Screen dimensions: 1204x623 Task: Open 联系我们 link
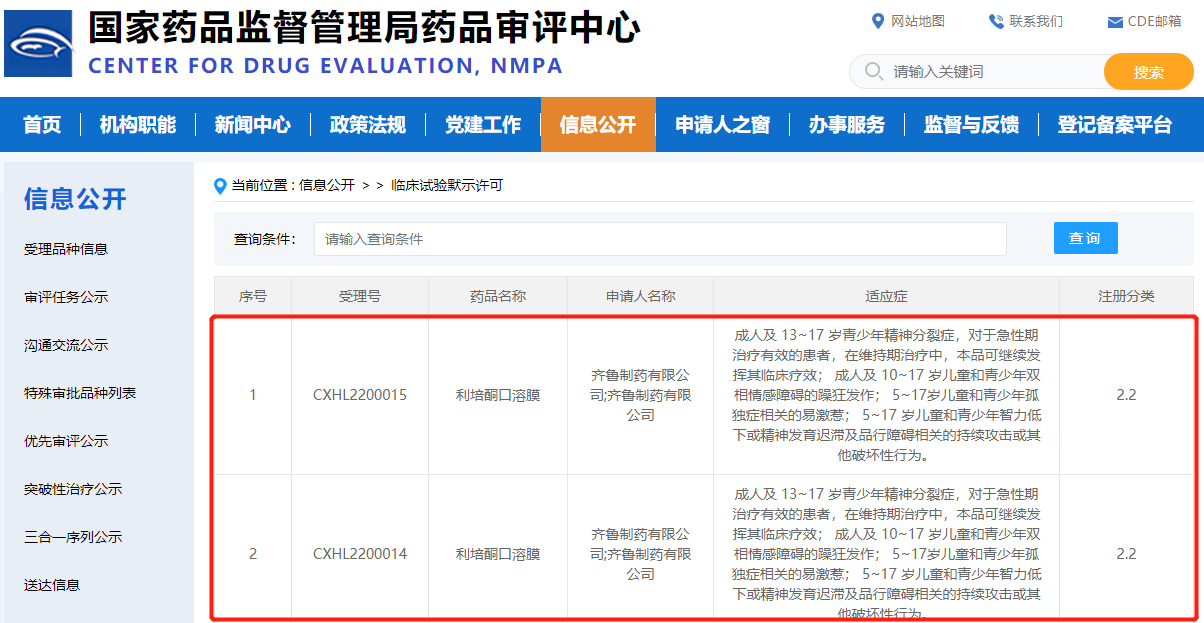click(x=1036, y=21)
